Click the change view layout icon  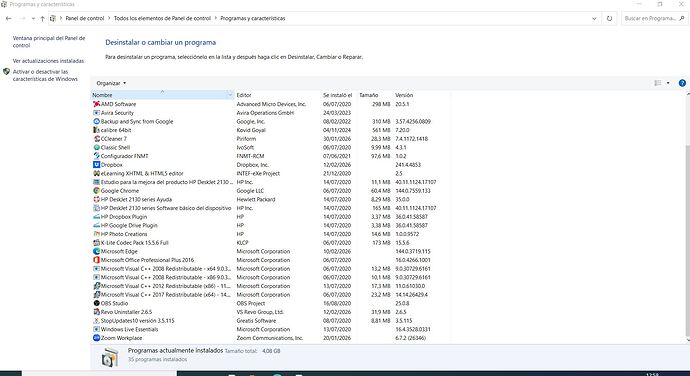658,83
